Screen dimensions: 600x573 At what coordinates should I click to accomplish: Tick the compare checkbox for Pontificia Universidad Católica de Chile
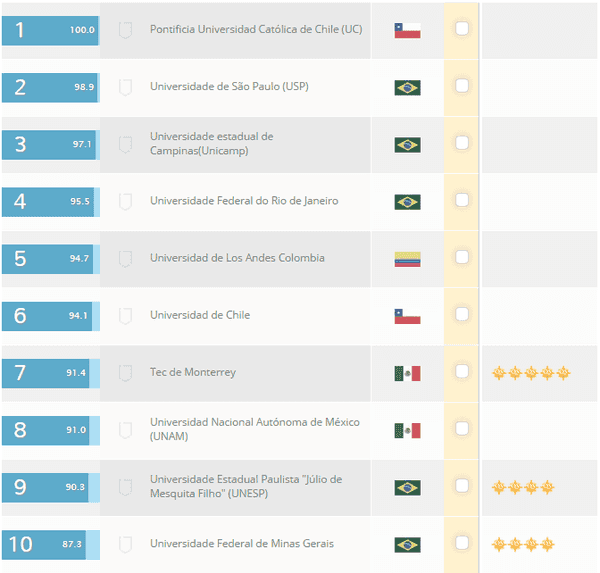tap(462, 28)
